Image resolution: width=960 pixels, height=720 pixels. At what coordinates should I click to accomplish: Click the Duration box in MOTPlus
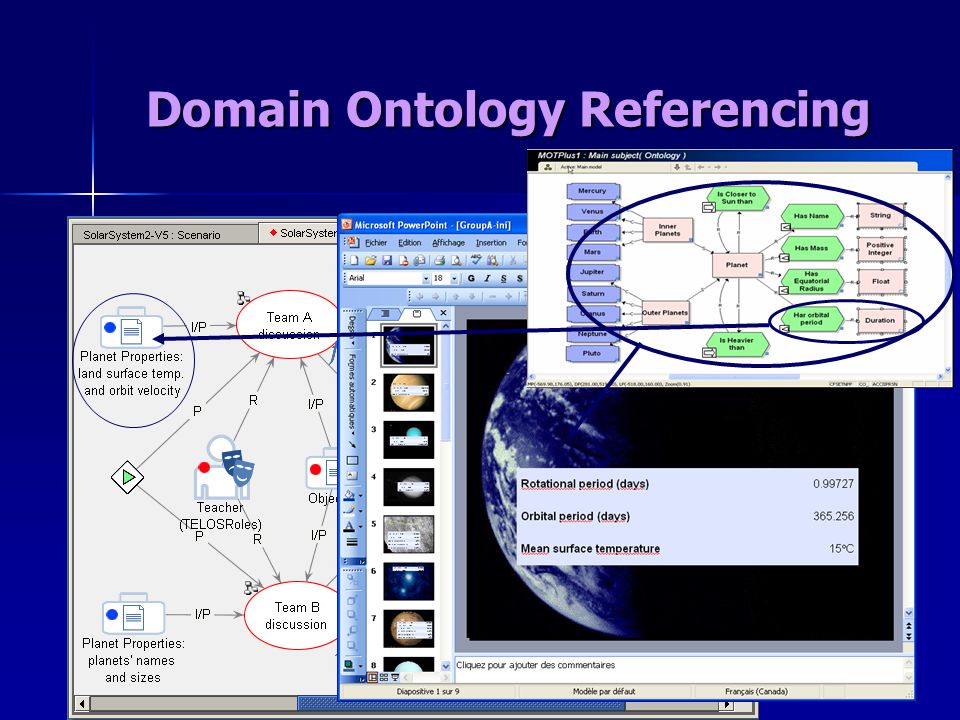[x=880, y=320]
